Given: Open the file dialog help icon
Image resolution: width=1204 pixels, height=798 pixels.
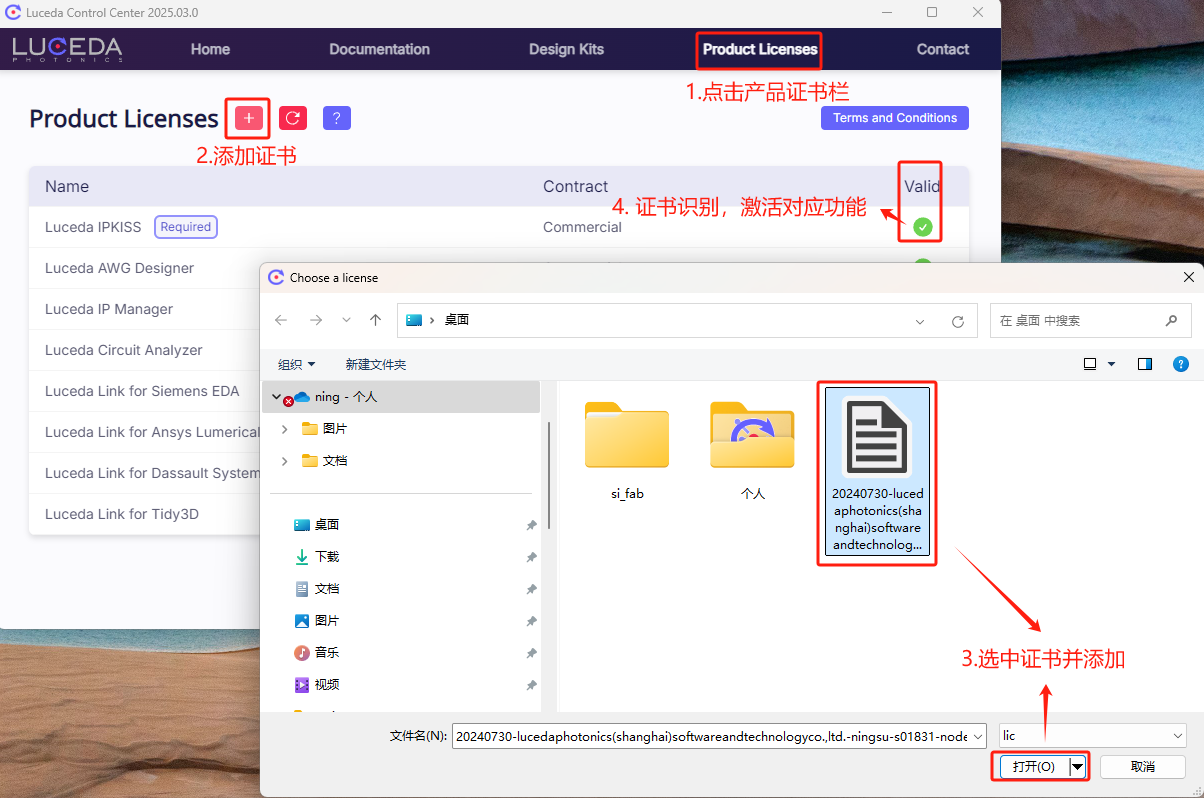Looking at the screenshot, I should 1181,364.
